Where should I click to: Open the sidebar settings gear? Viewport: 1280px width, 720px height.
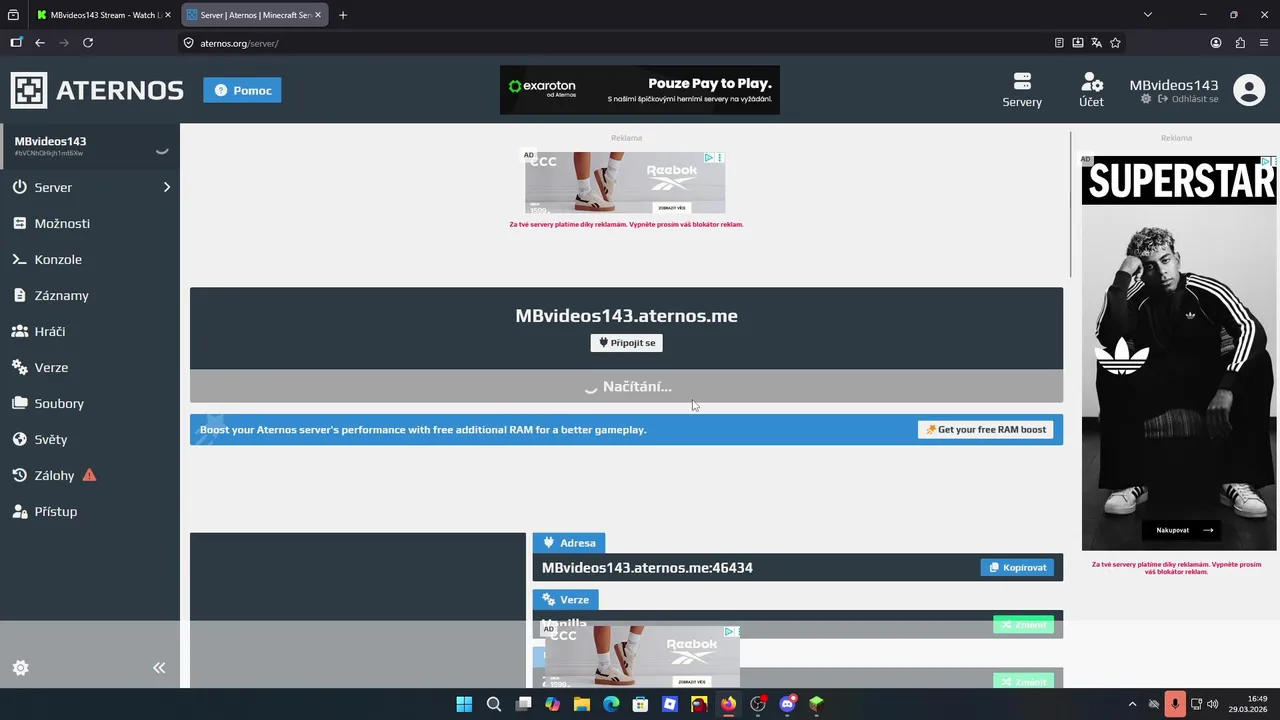(20, 668)
